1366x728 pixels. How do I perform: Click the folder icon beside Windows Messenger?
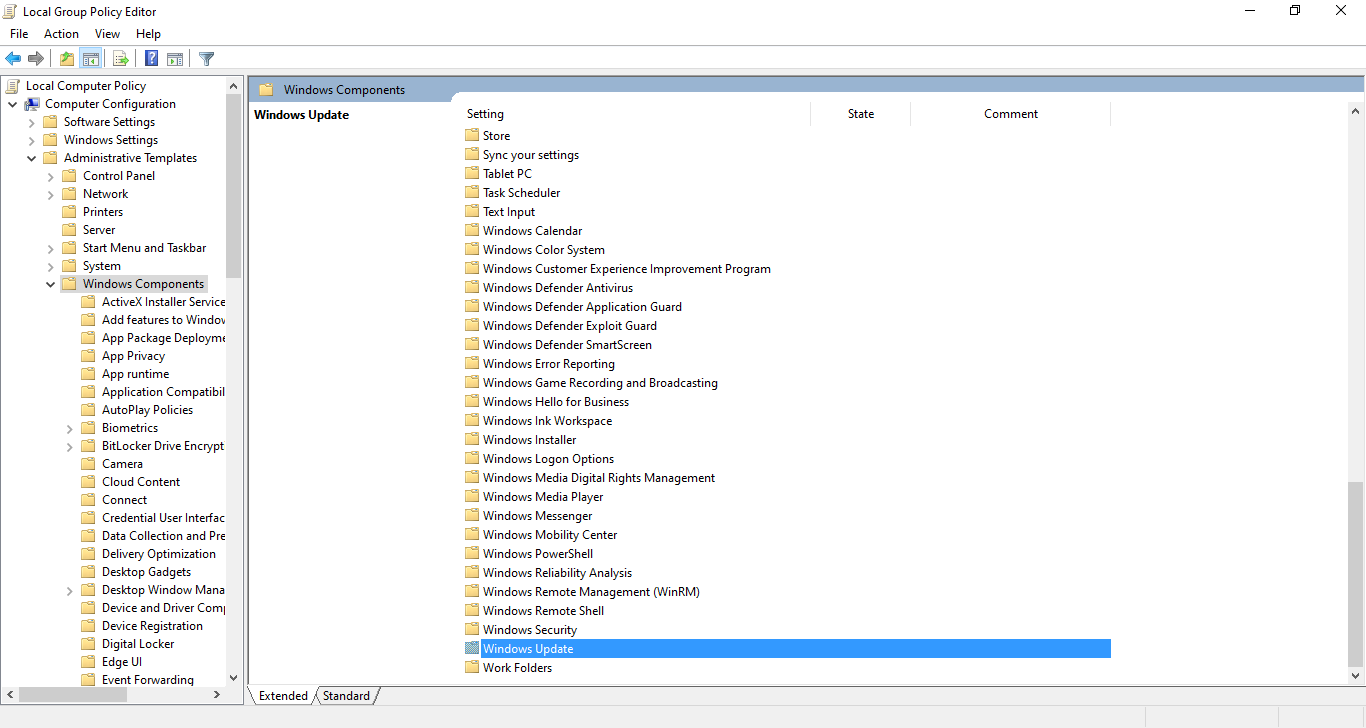coord(472,516)
